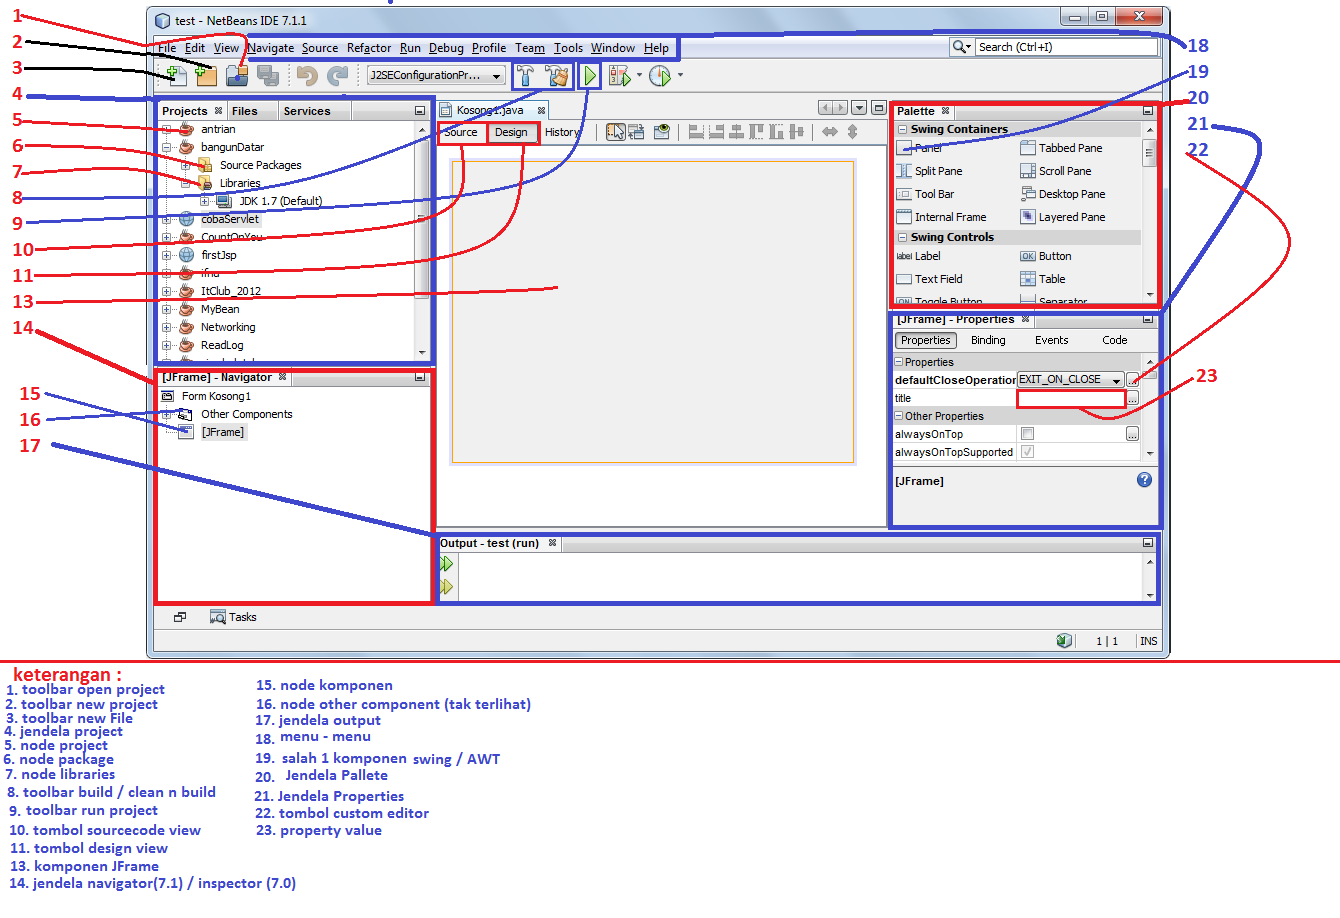Open the custom editor for the title property

coord(1134,398)
